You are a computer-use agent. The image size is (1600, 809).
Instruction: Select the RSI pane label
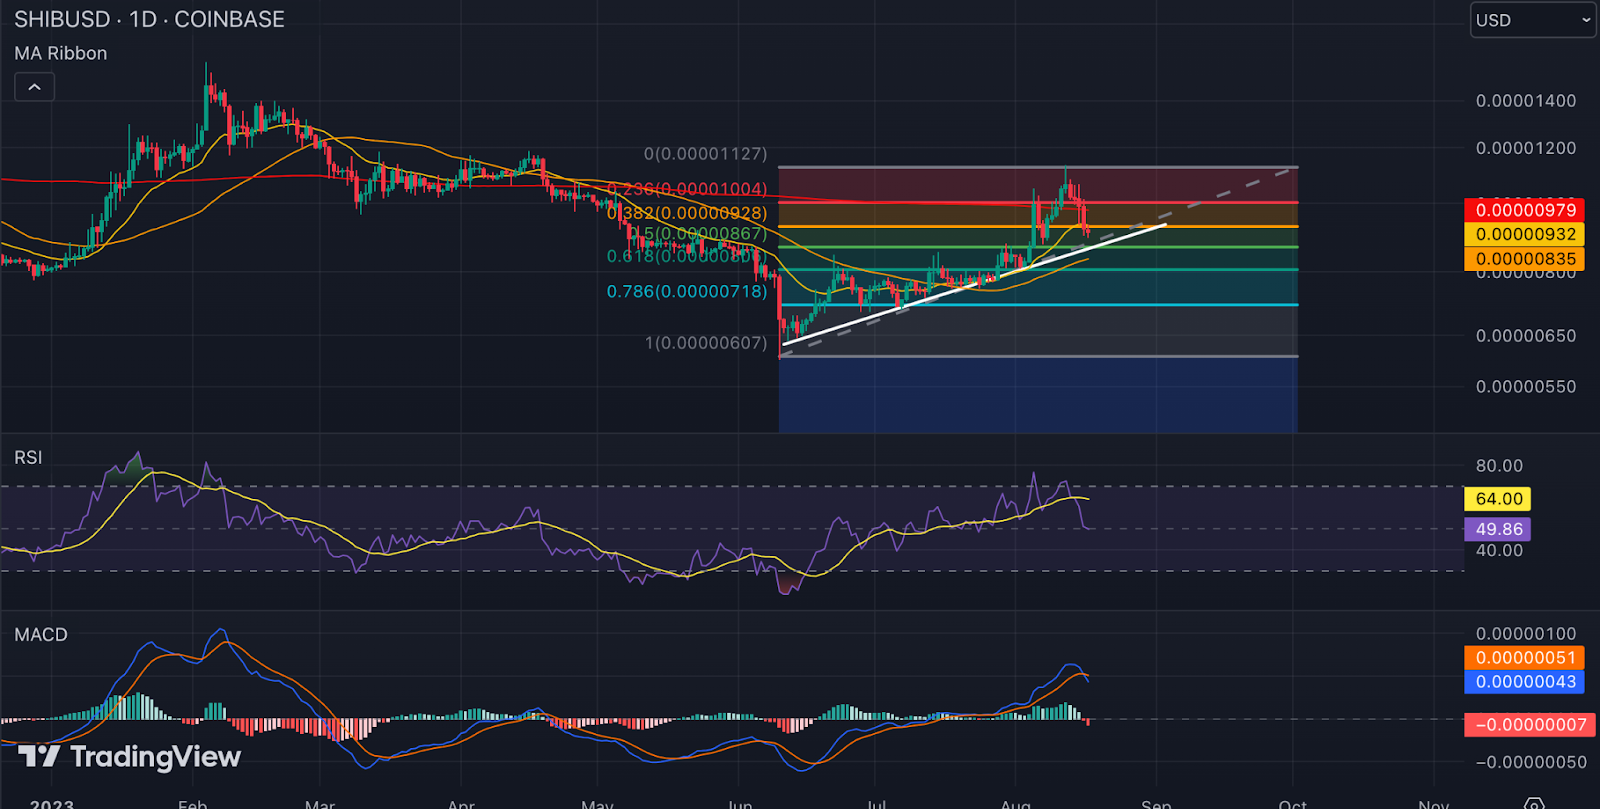28,457
